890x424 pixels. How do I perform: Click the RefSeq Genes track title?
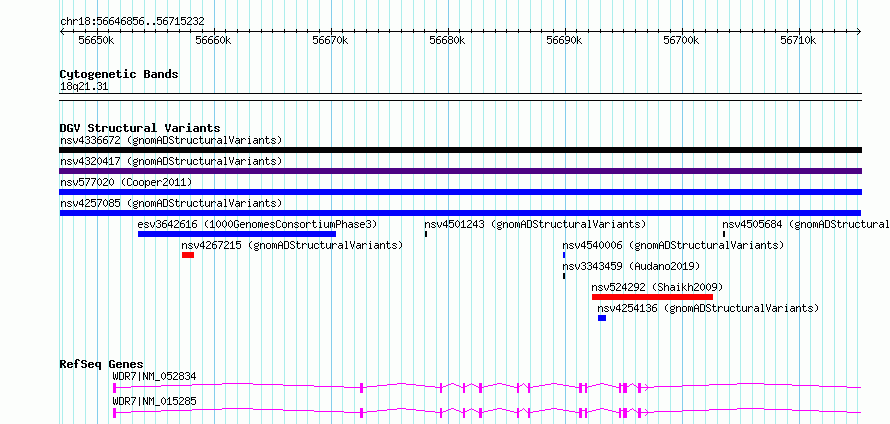102,364
